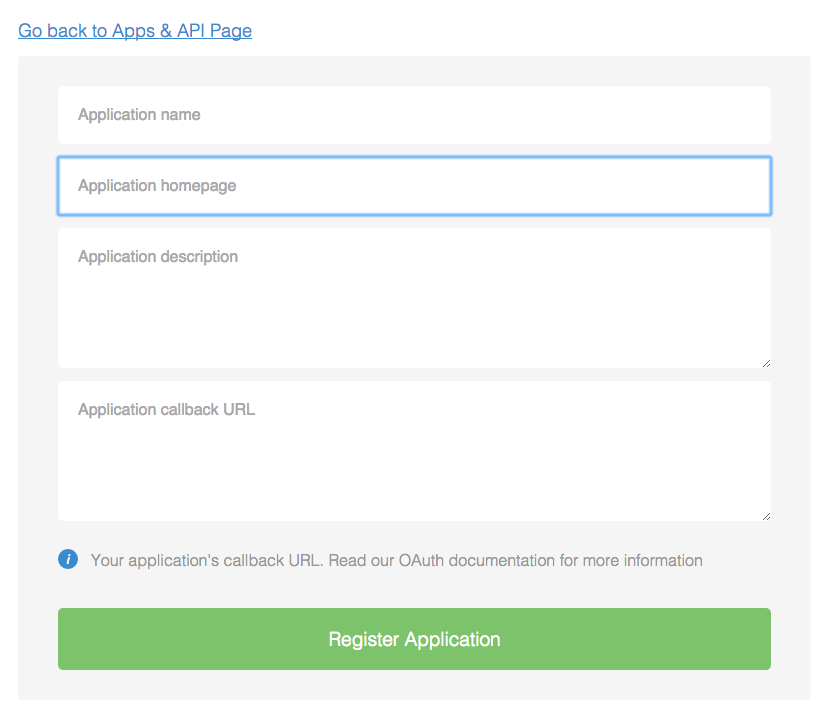Click the blue info icon

pos(68,559)
